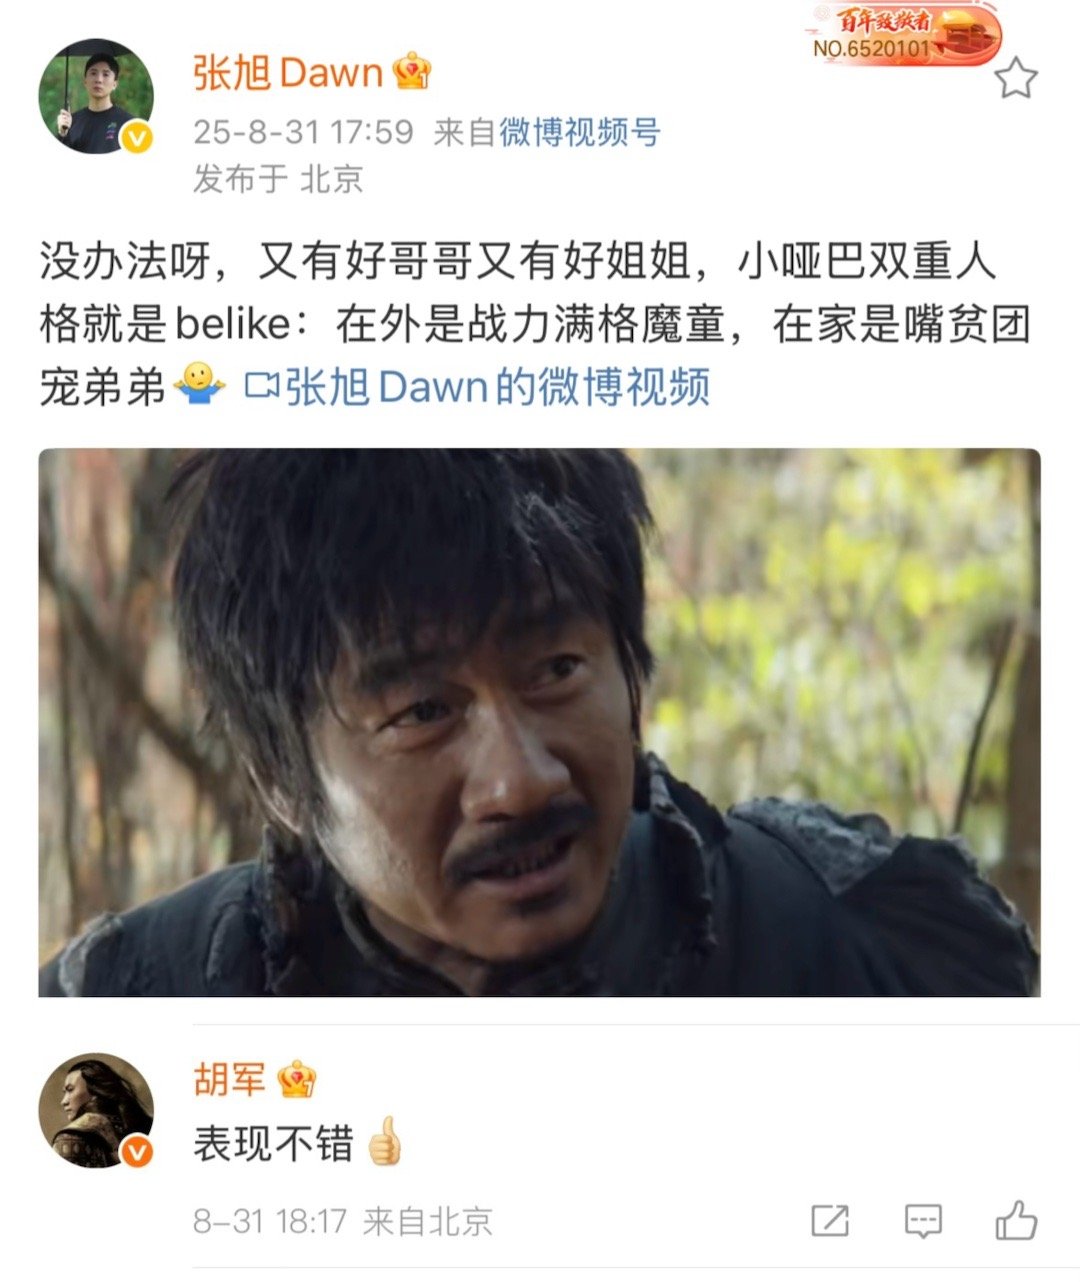The image size is (1080, 1282).
Task: Tap the post timestamp 25-8-31 17:59
Action: click(x=303, y=132)
